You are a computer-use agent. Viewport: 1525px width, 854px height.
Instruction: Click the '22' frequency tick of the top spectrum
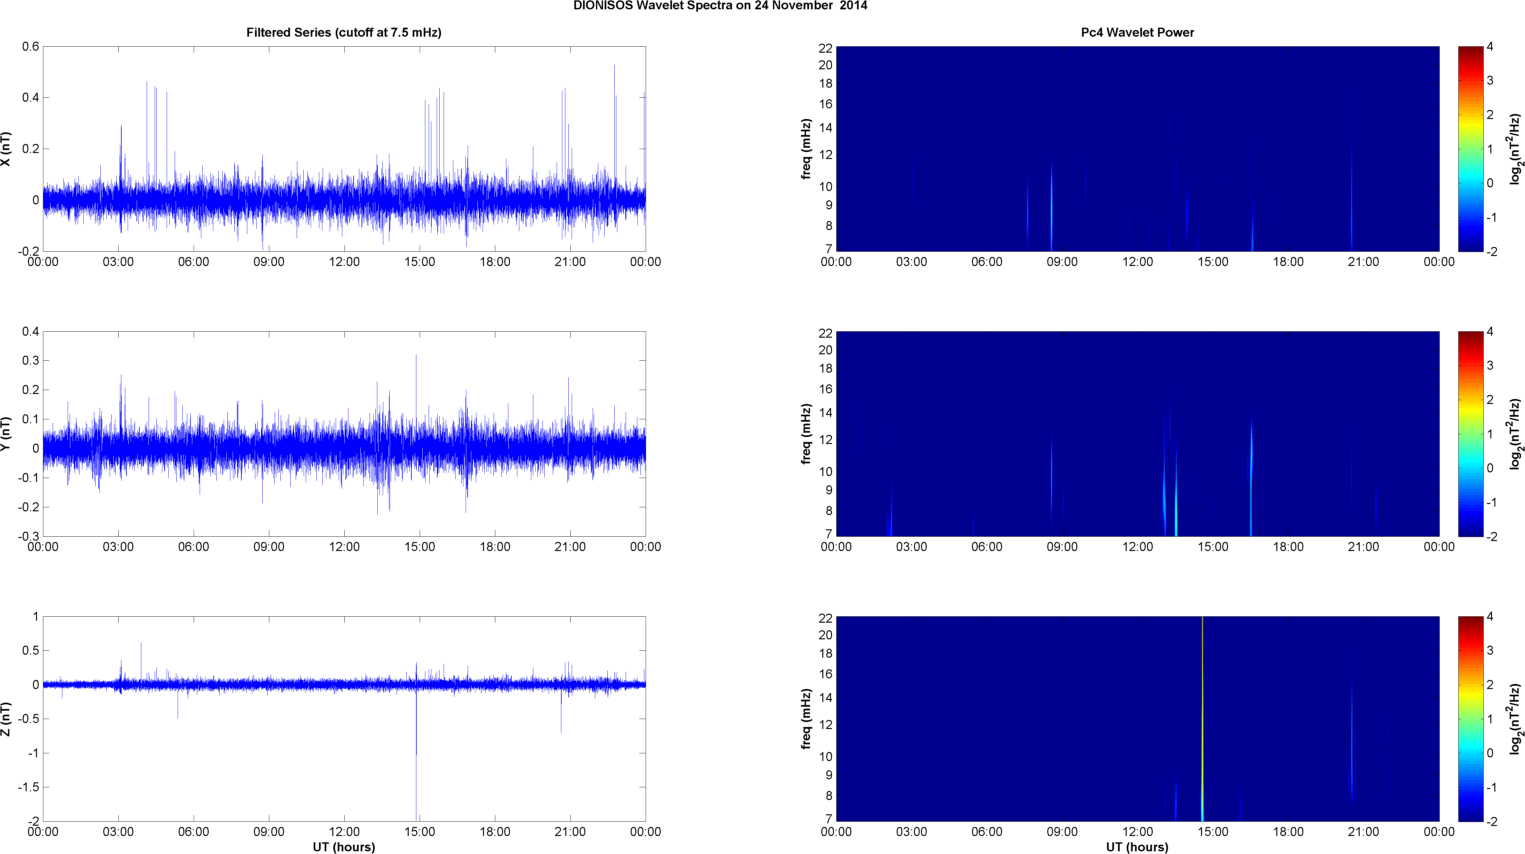pos(825,48)
